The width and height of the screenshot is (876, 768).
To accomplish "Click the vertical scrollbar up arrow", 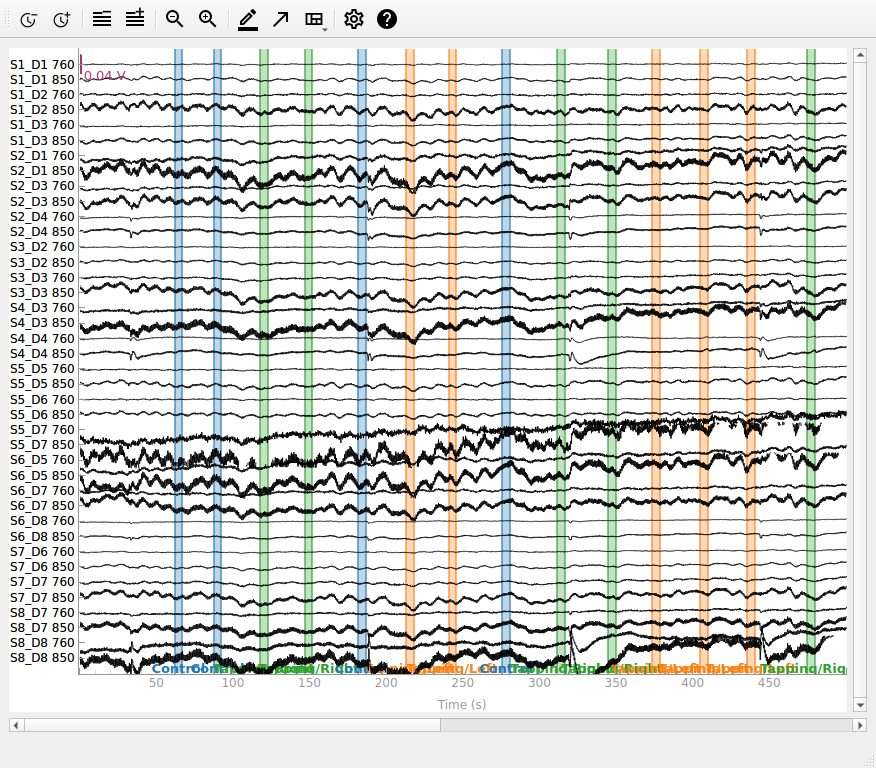I will (860, 55).
